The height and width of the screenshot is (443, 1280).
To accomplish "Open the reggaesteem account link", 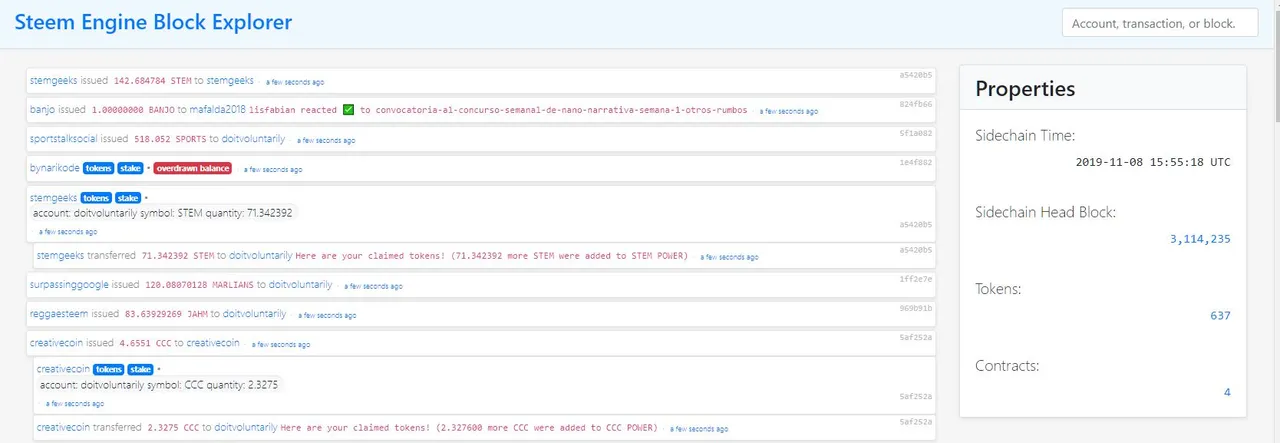I will pos(59,313).
